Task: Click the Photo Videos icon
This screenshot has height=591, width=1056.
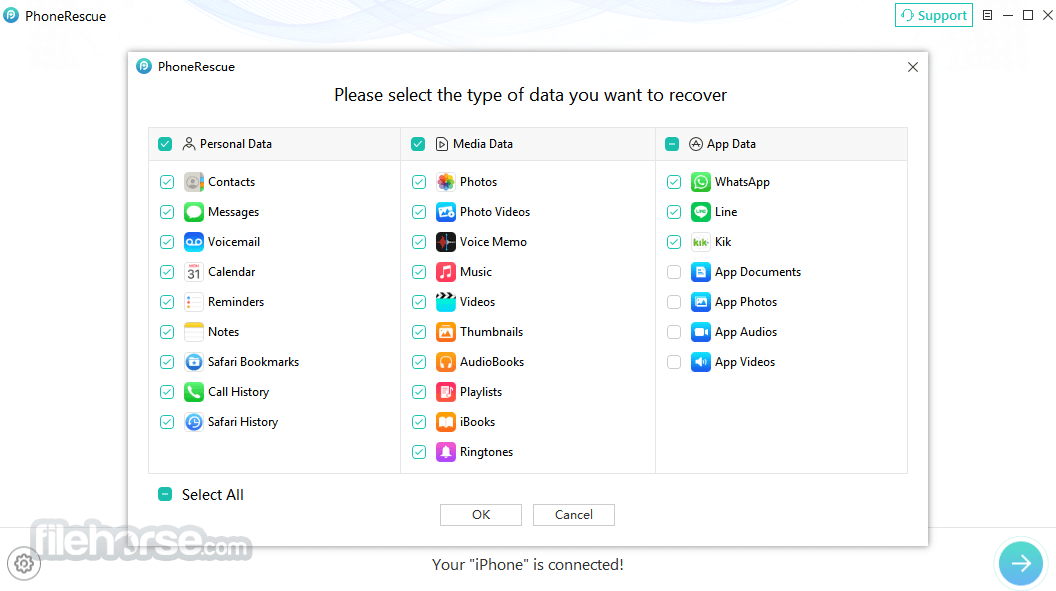Action: pyautogui.click(x=446, y=212)
